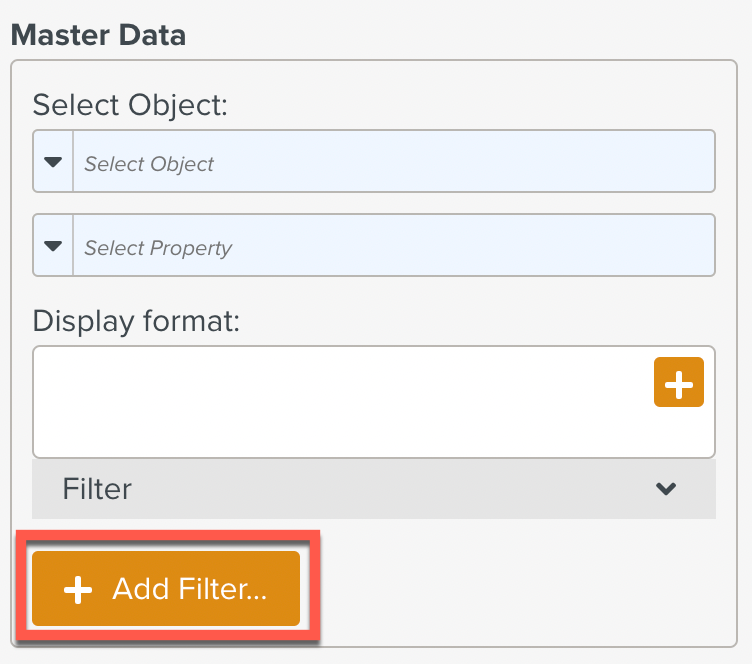Click the "Select Property" placeholder text
The width and height of the screenshot is (752, 664).
[158, 248]
